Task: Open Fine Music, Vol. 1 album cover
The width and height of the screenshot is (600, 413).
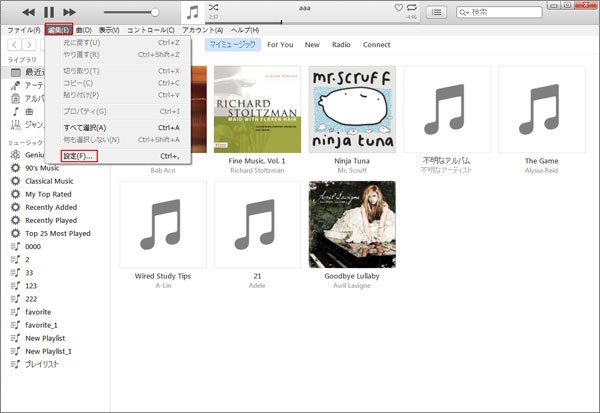Action: [x=258, y=109]
